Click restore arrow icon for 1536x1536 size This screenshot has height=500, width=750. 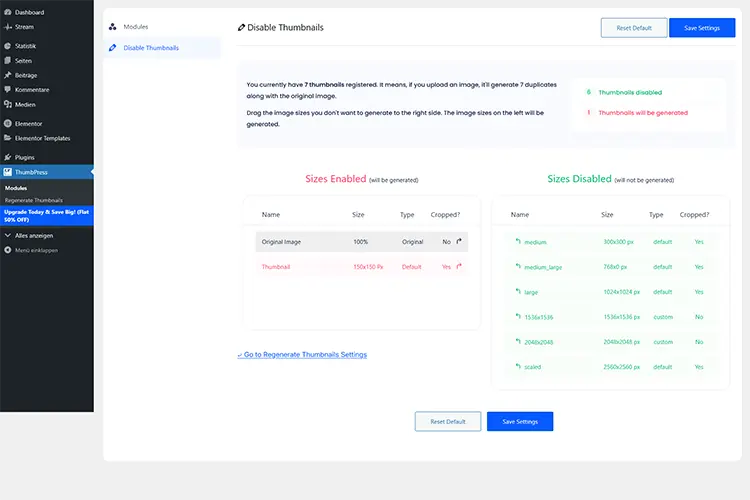point(518,316)
